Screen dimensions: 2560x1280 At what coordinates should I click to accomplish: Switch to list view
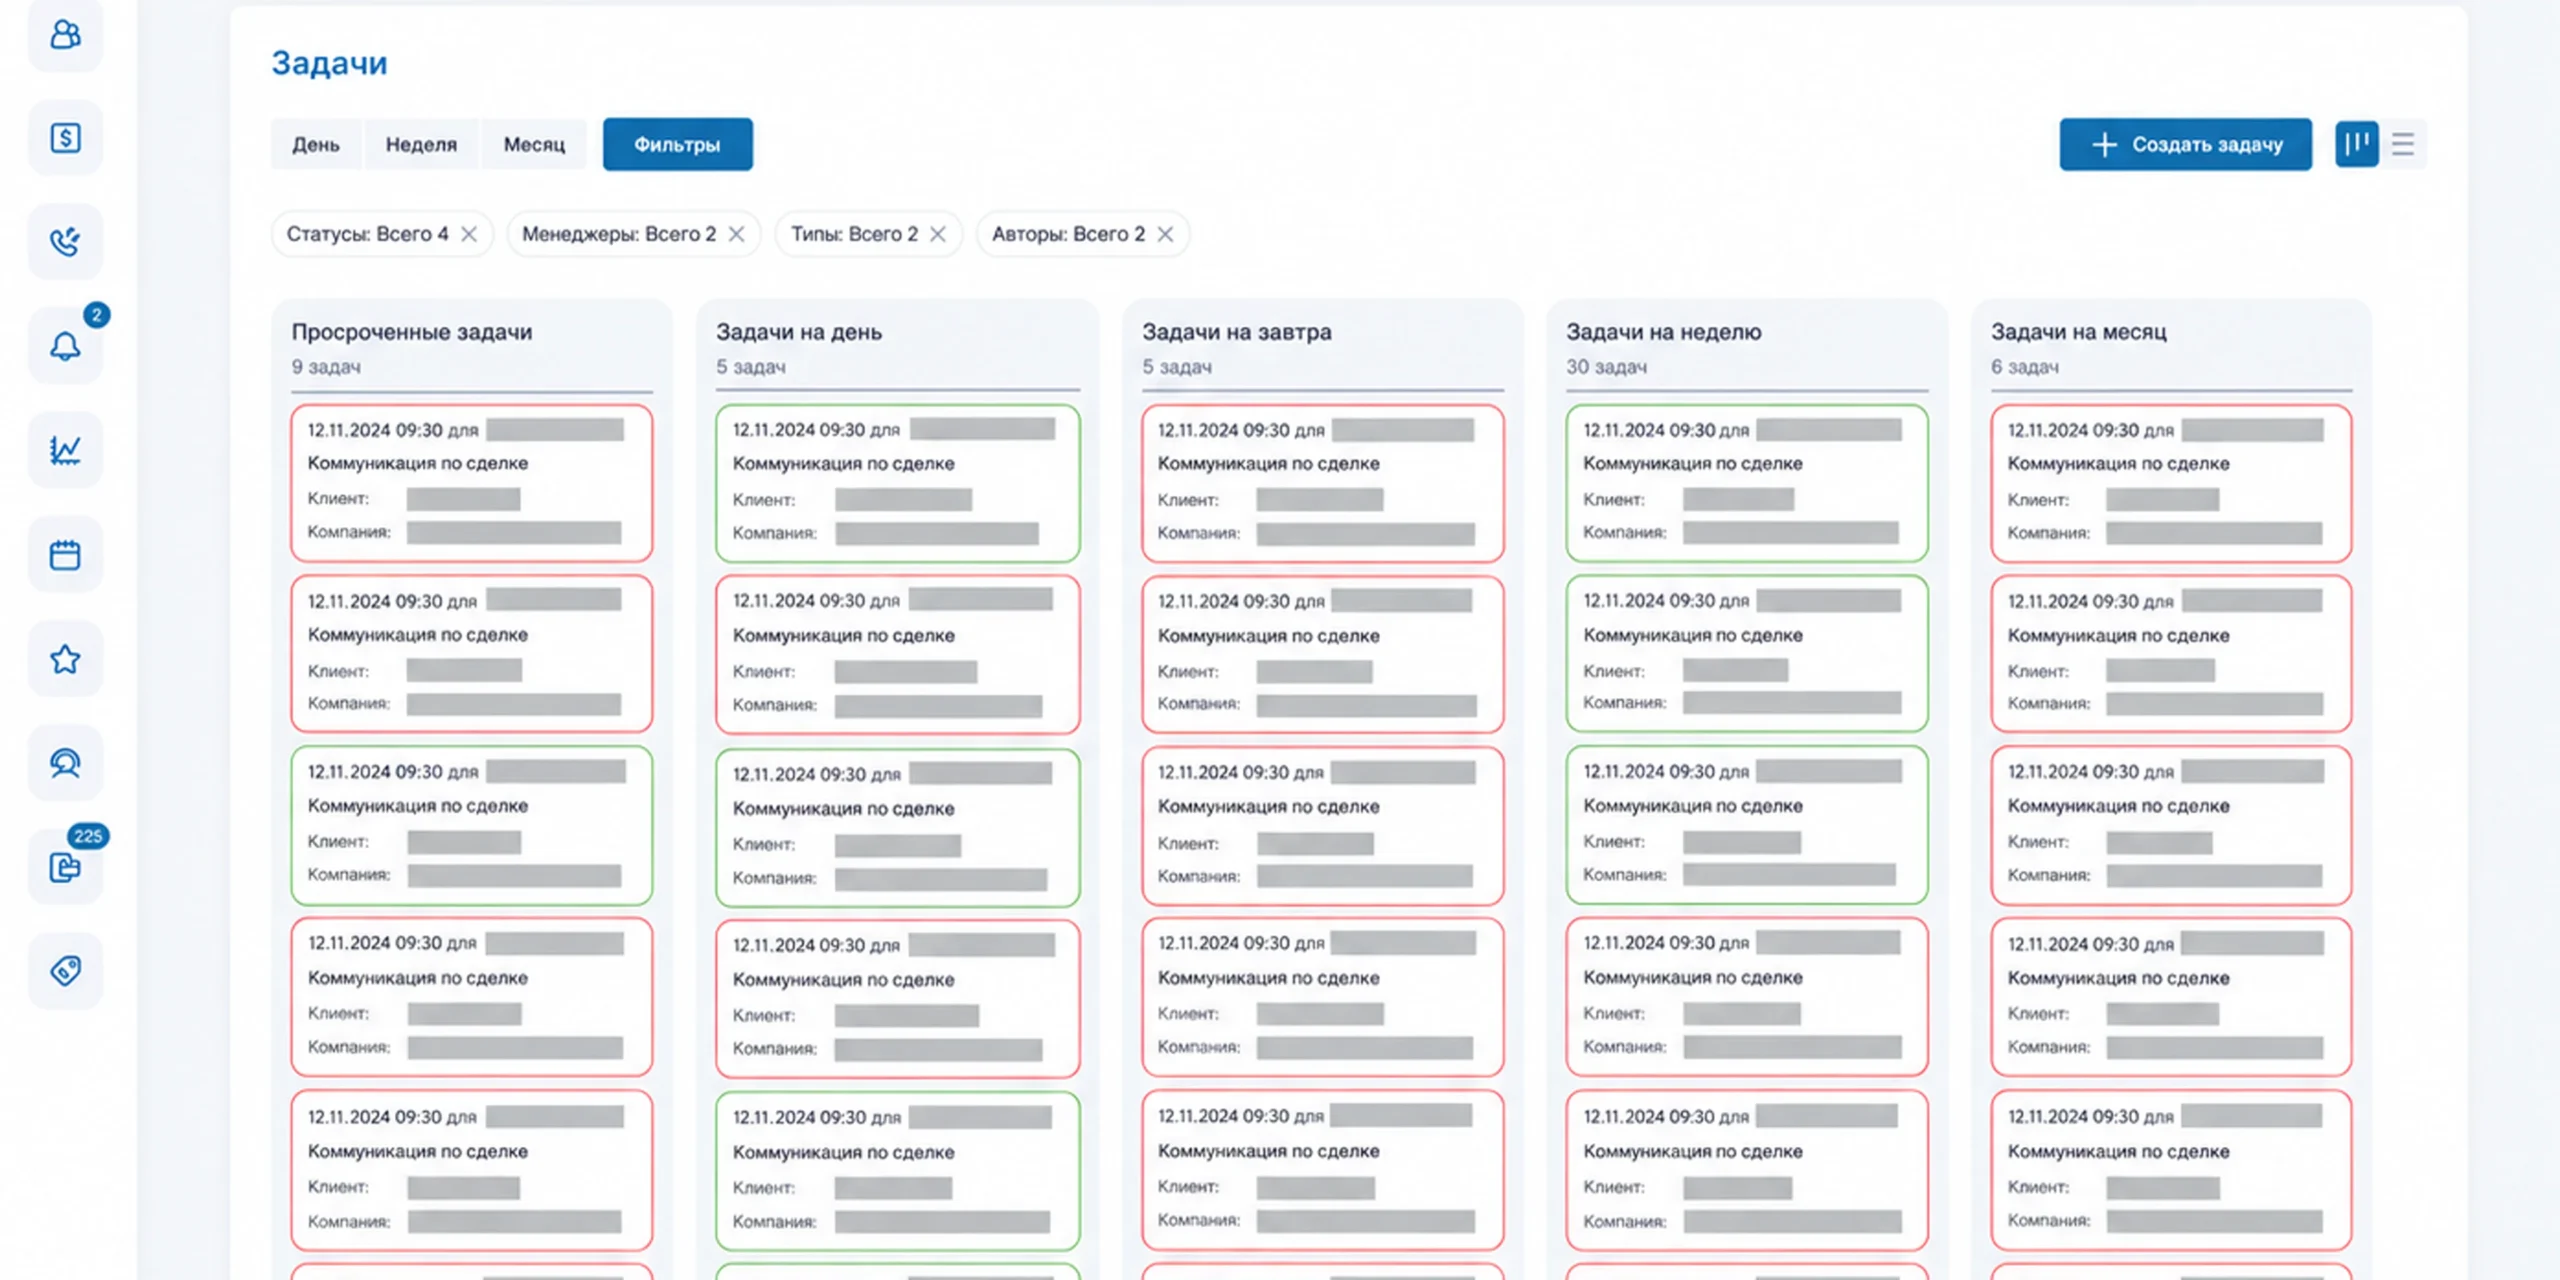click(2403, 144)
